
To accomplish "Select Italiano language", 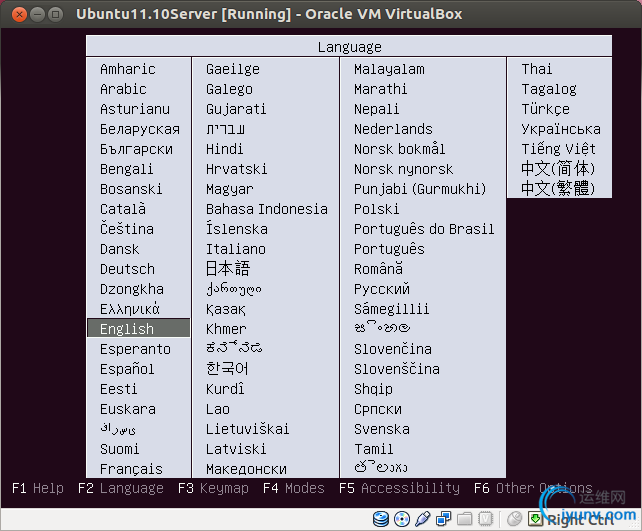I will click(x=235, y=249).
